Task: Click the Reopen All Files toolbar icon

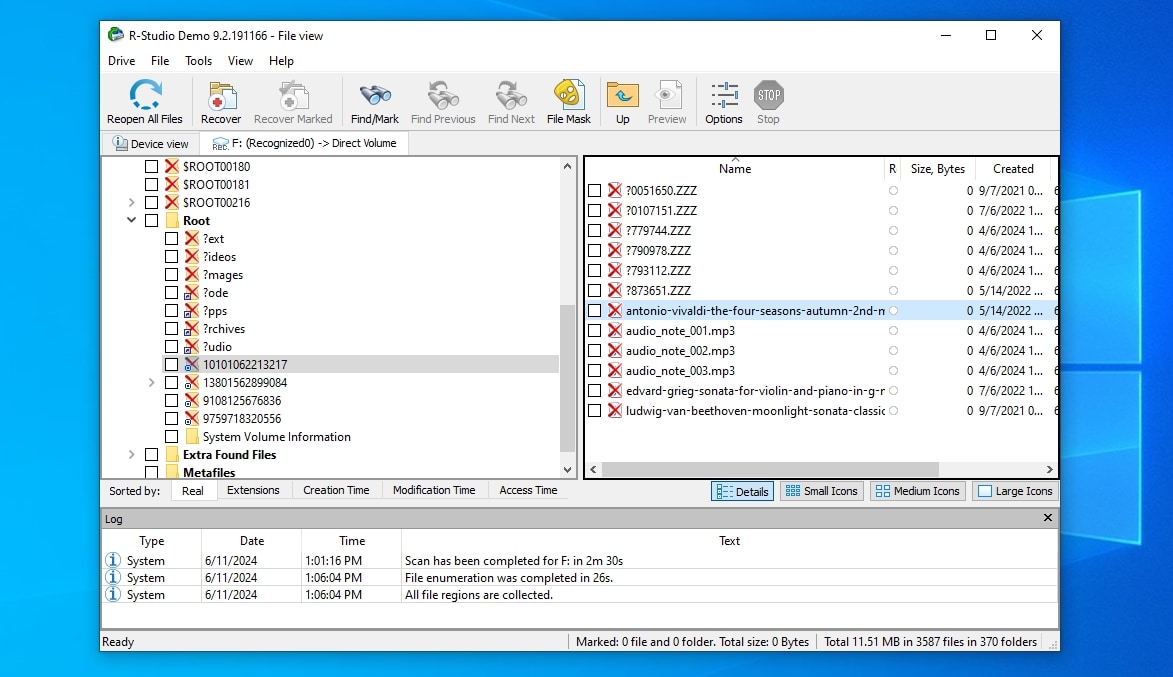Action: pyautogui.click(x=145, y=95)
